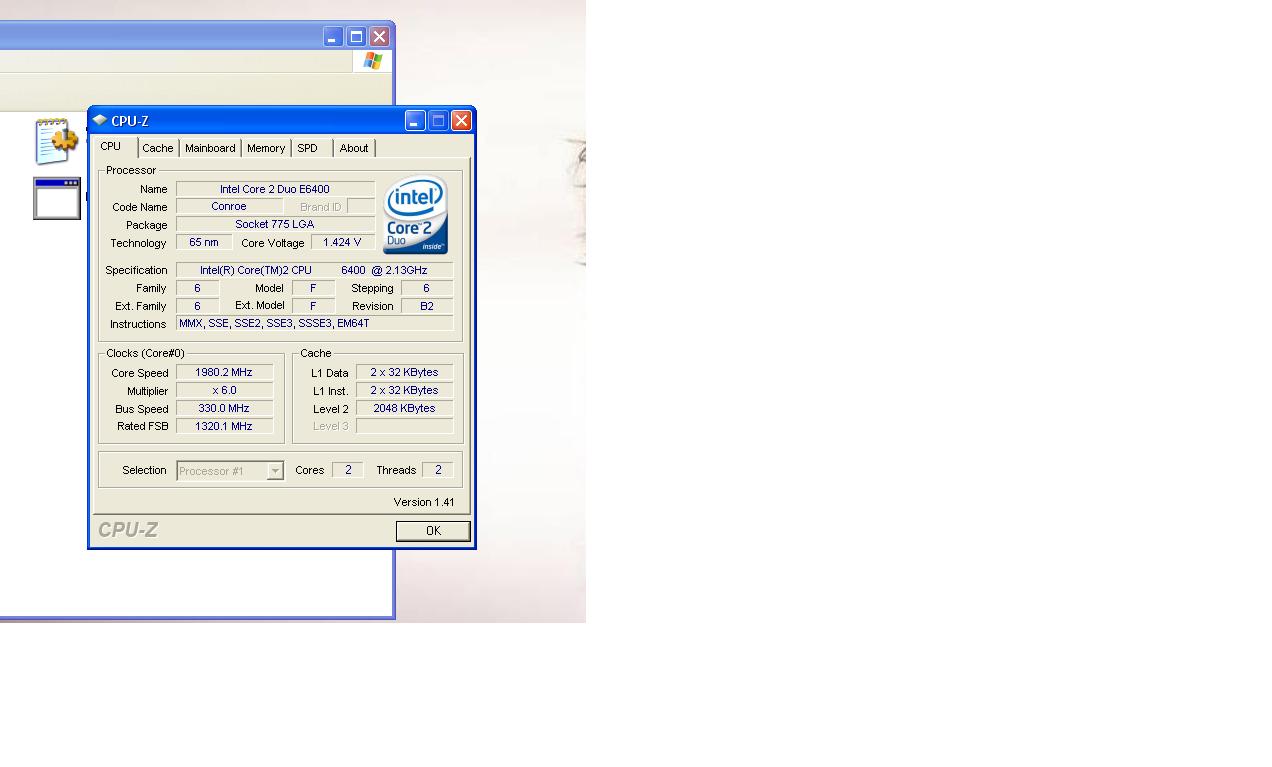Click the bus speed value '330.0 MHz'
Viewport: 1272px width, 767px height.
(x=224, y=408)
